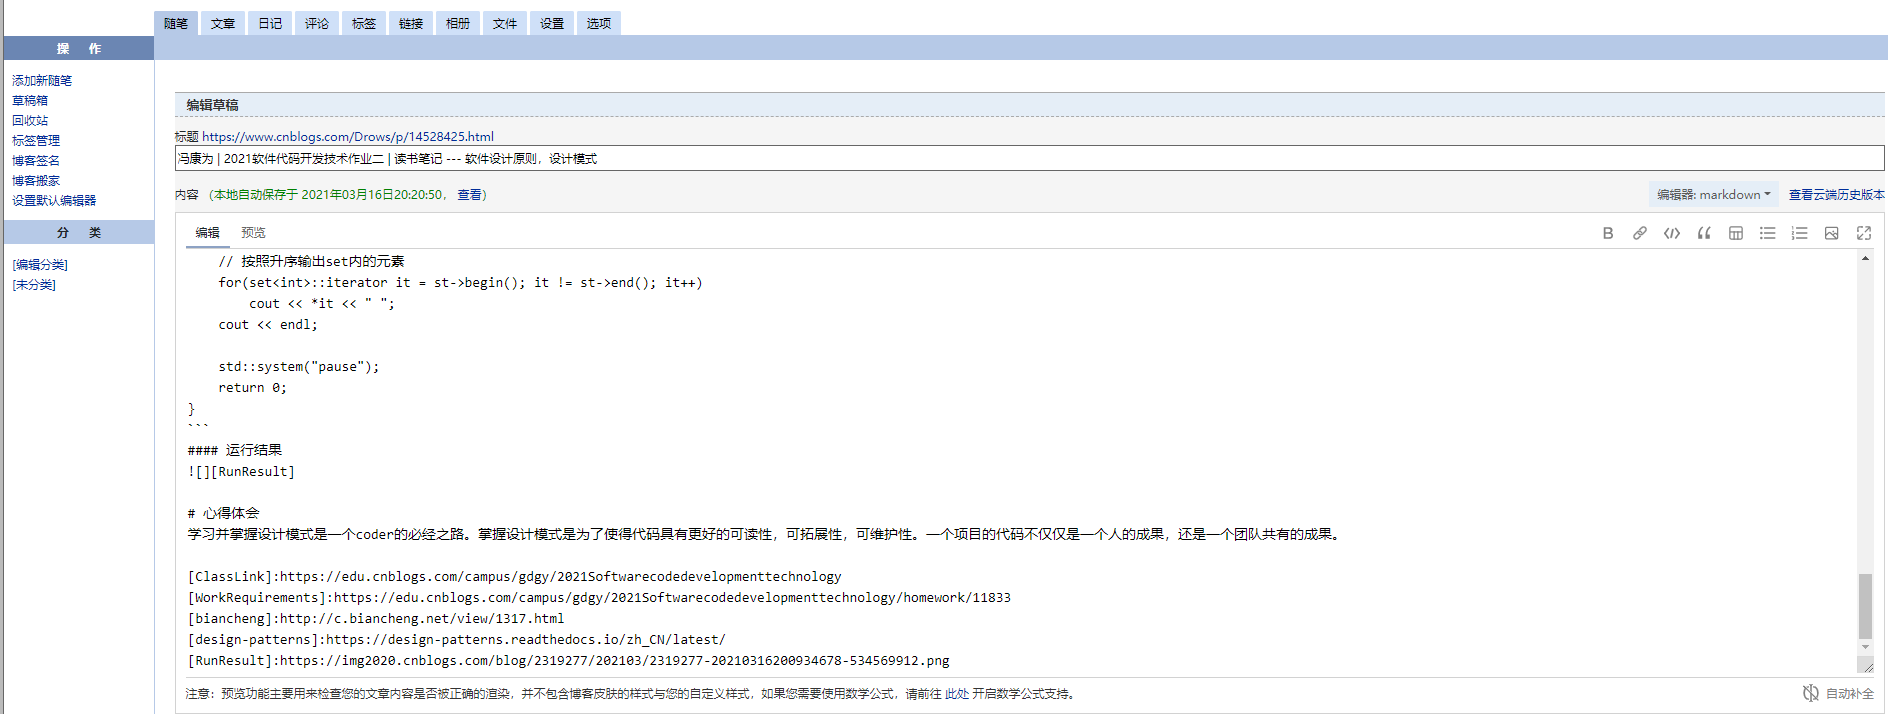Toggle fullscreen editor mode
This screenshot has height=714, width=1888.
click(x=1864, y=233)
